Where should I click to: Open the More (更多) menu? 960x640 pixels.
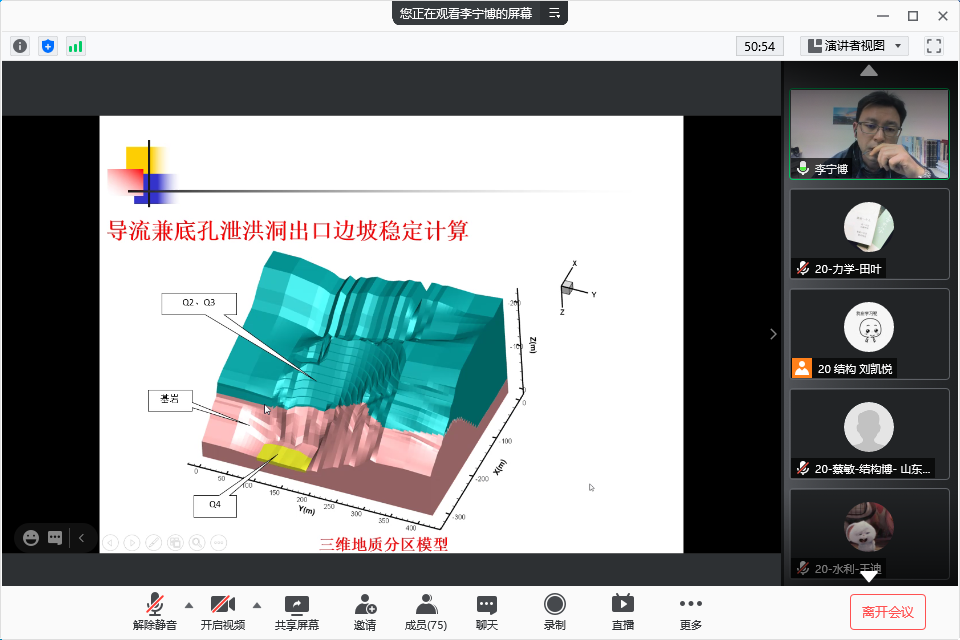[690, 611]
